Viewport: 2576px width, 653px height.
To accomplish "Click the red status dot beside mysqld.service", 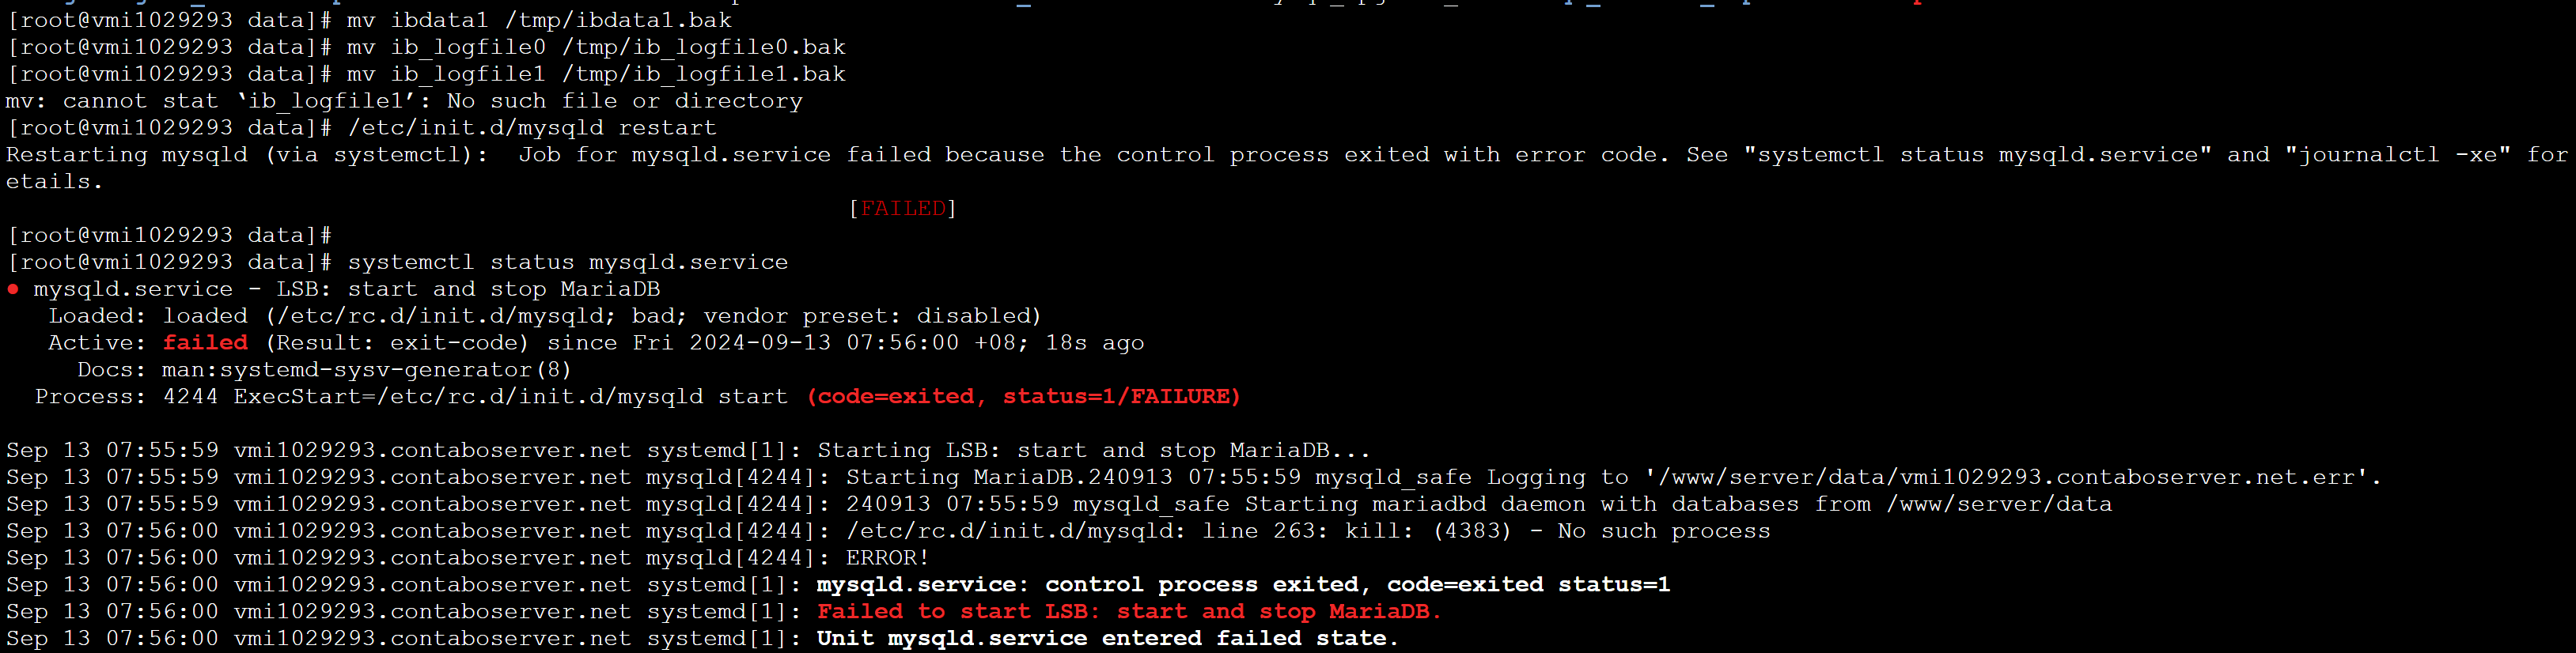I will coord(13,290).
